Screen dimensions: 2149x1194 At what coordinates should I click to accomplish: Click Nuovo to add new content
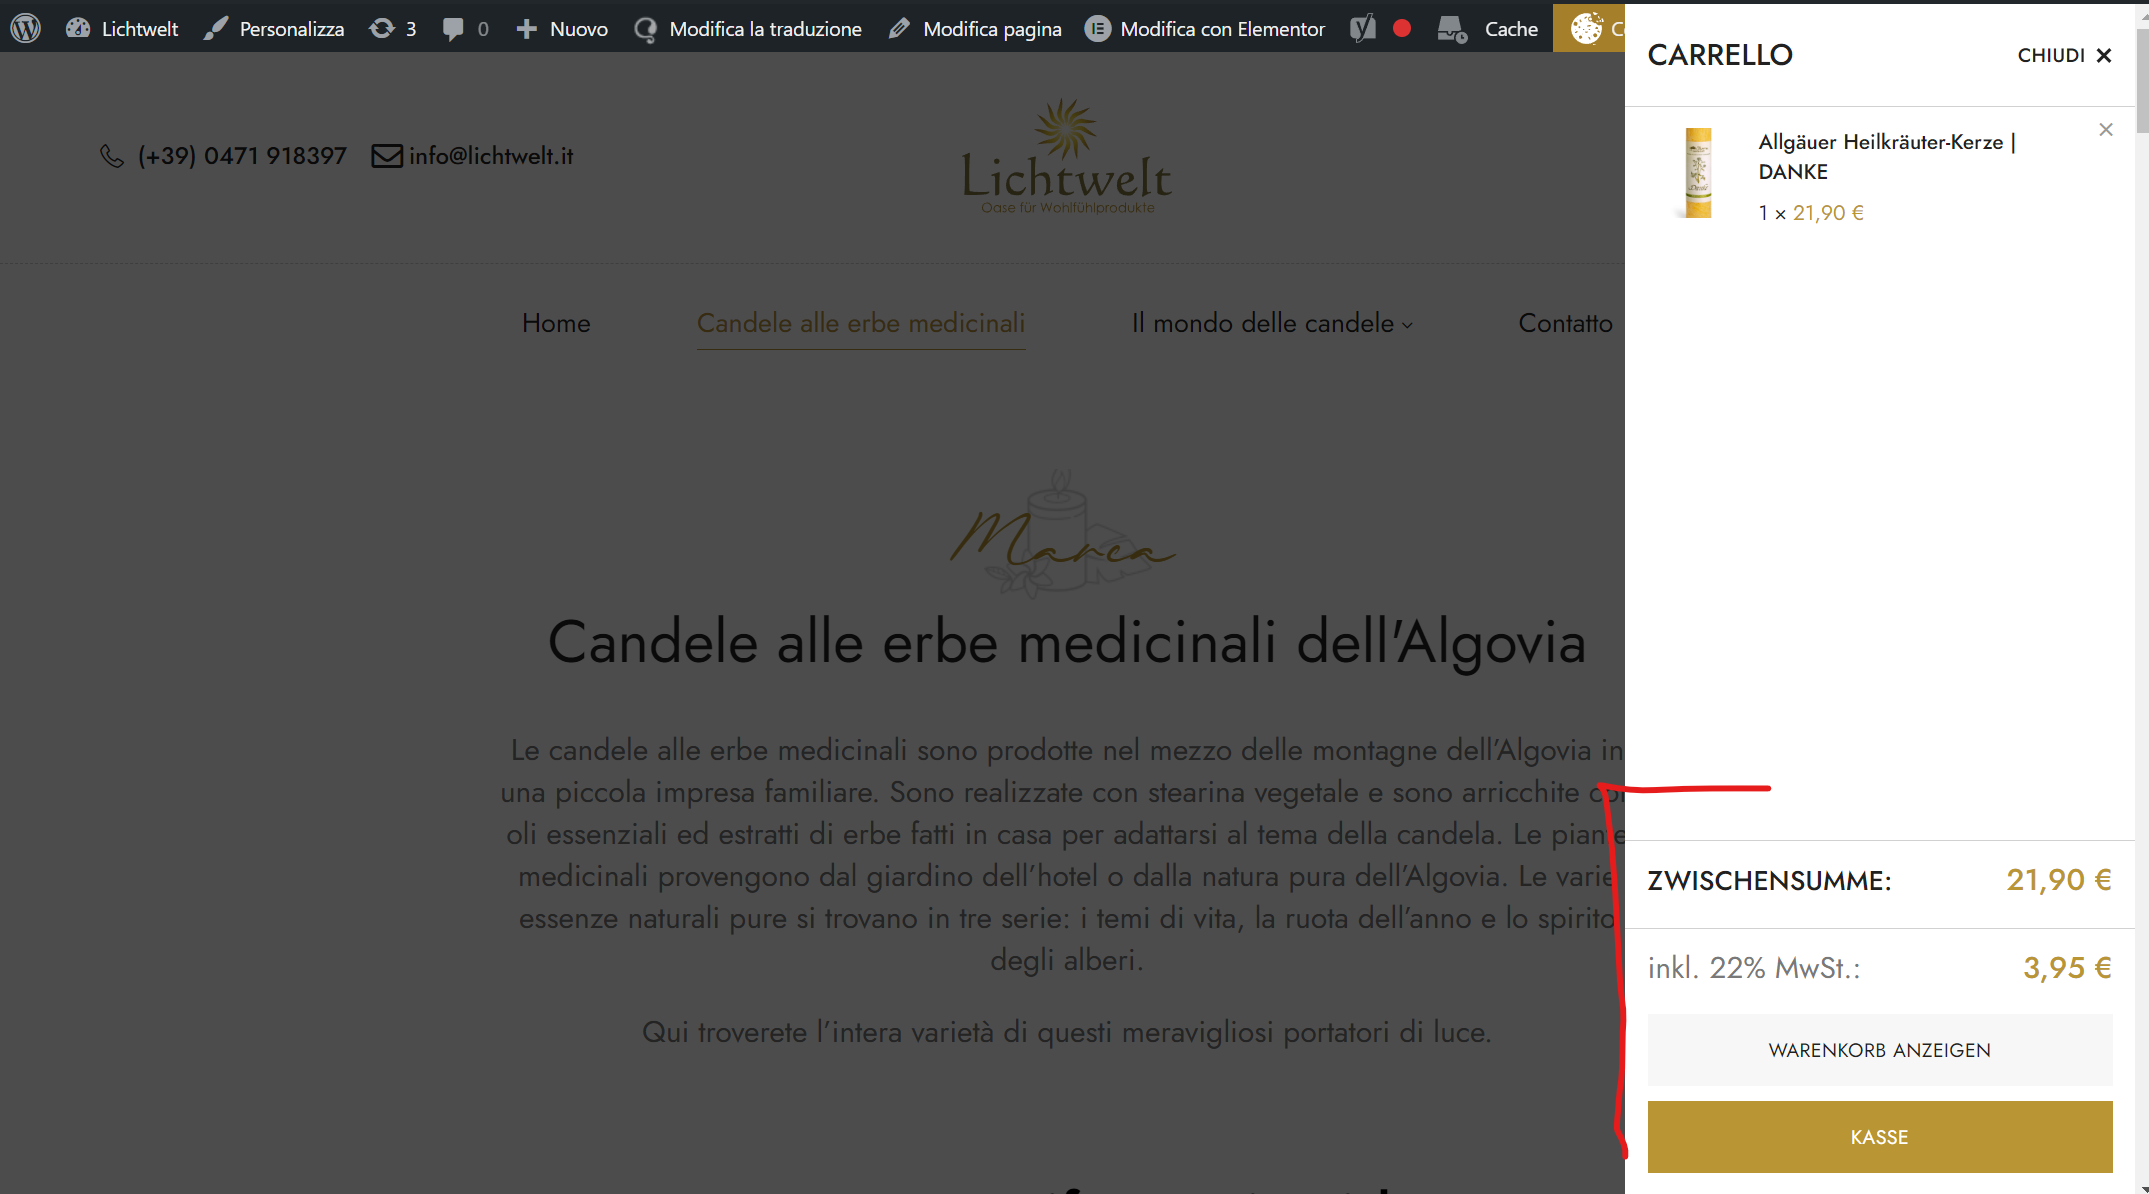tap(561, 28)
